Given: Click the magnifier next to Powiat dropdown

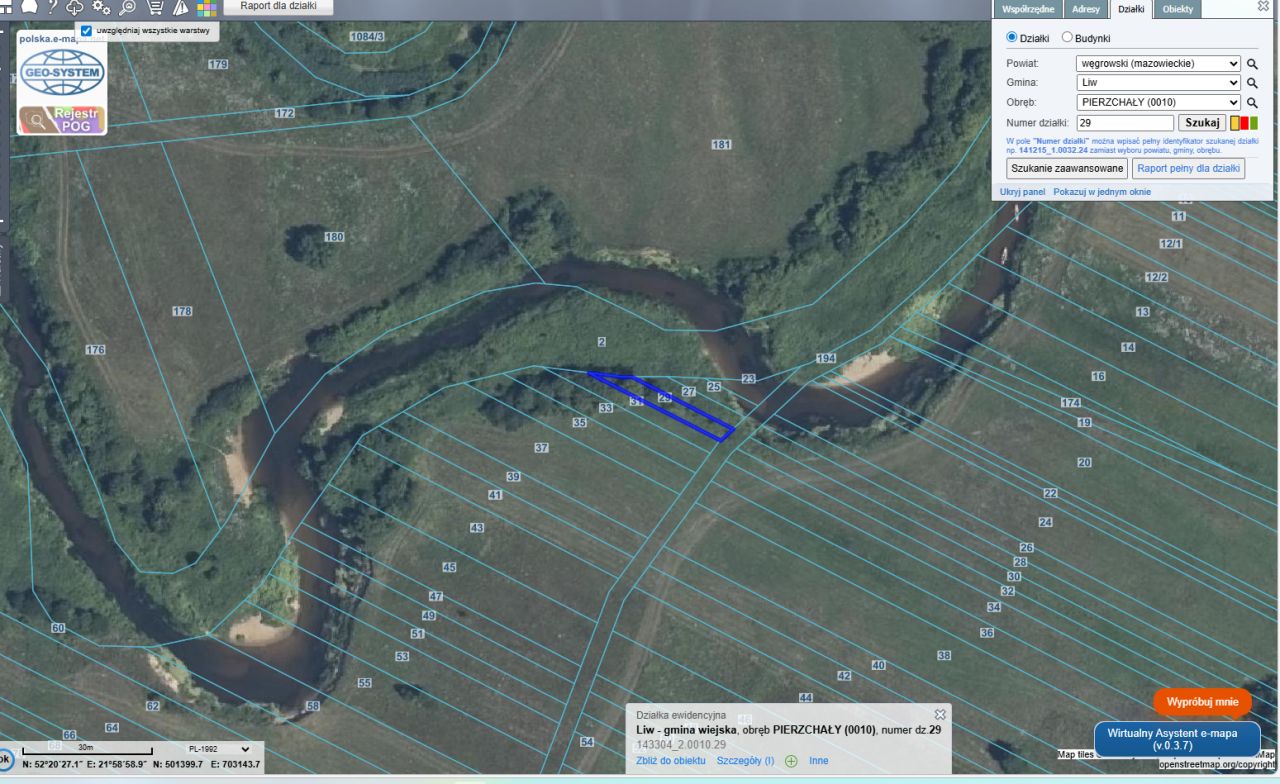Looking at the screenshot, I should pyautogui.click(x=1251, y=63).
